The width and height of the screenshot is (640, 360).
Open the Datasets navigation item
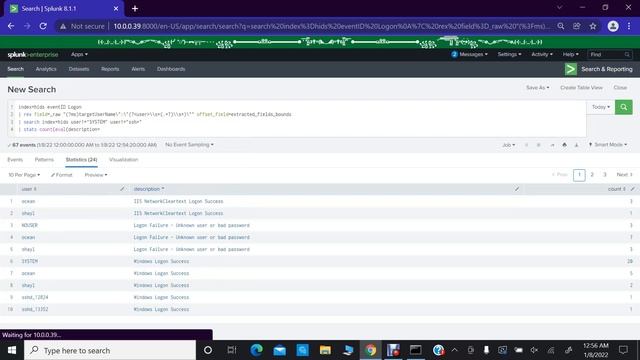tap(79, 69)
